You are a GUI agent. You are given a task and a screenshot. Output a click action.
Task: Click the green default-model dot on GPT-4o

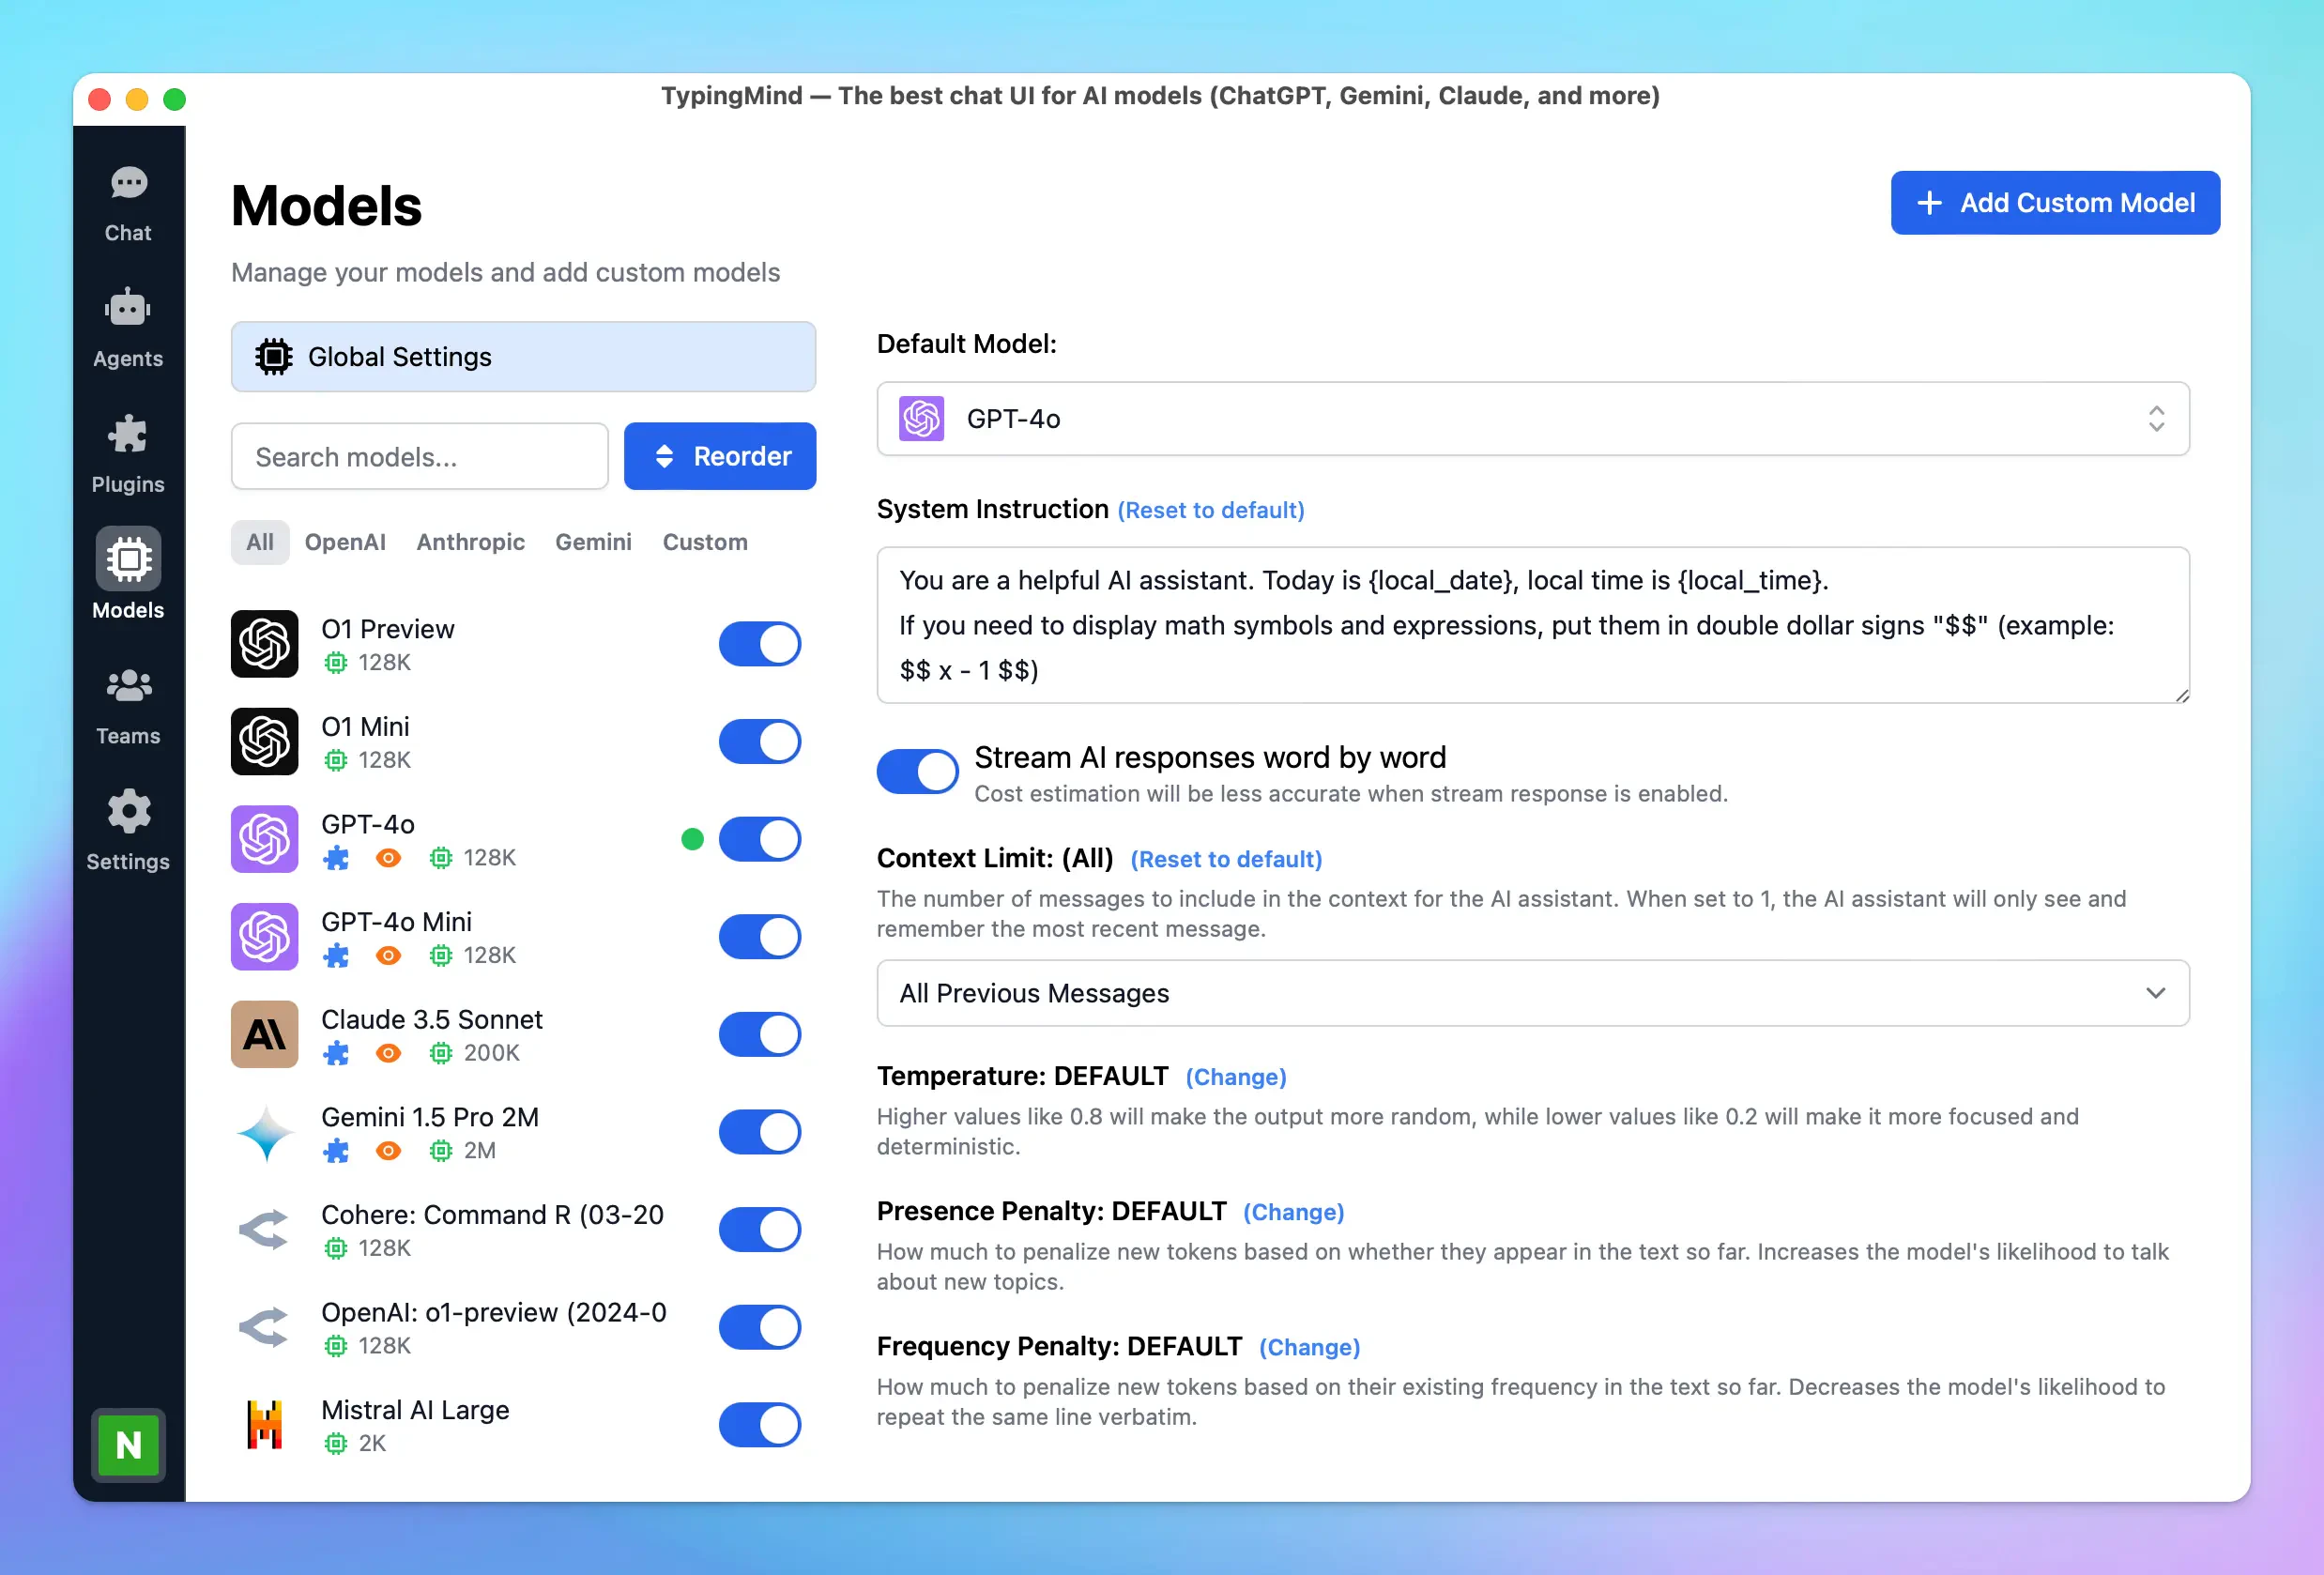(692, 839)
